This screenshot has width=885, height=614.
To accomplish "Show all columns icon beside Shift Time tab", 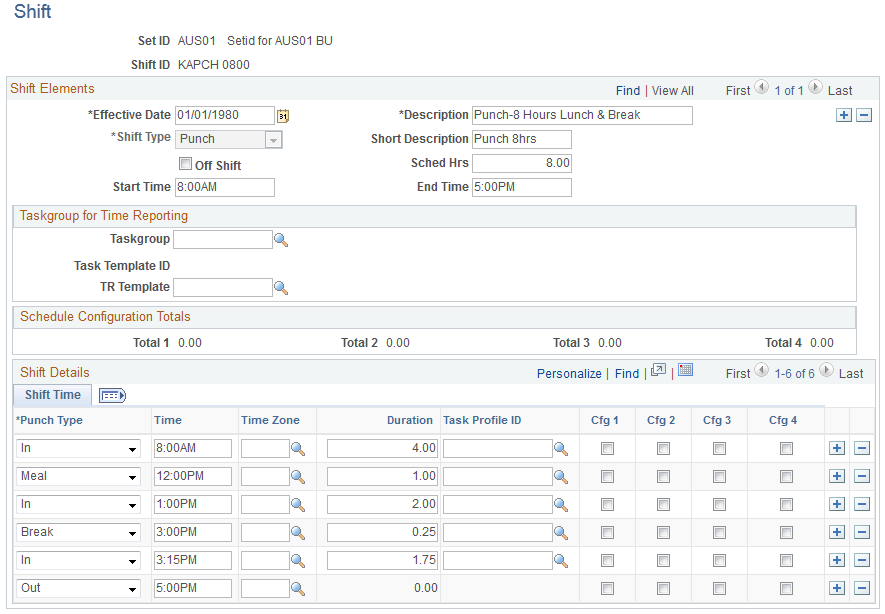I will [112, 396].
